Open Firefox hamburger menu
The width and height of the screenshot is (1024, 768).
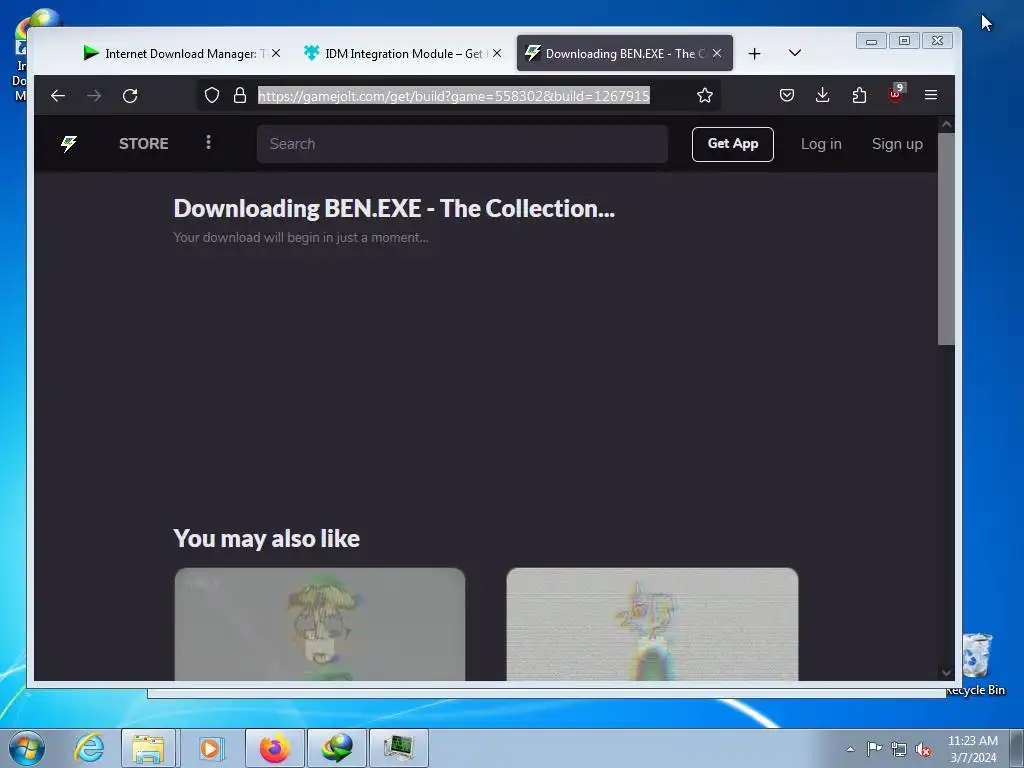(x=931, y=95)
